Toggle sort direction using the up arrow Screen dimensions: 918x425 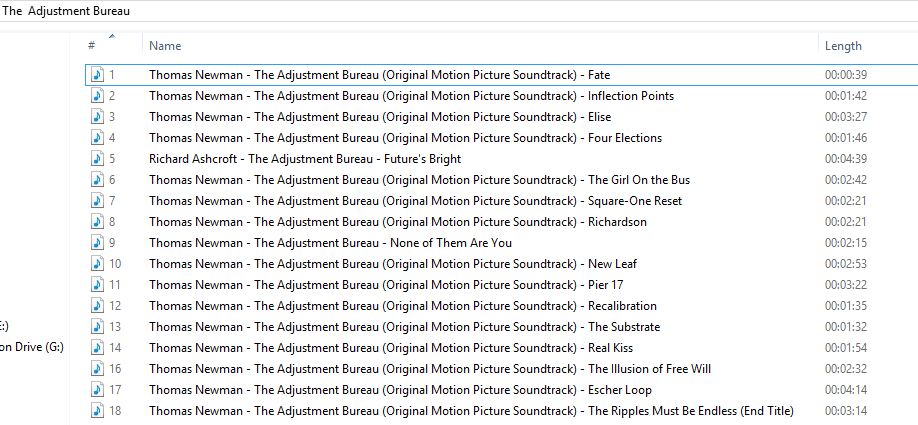111,37
